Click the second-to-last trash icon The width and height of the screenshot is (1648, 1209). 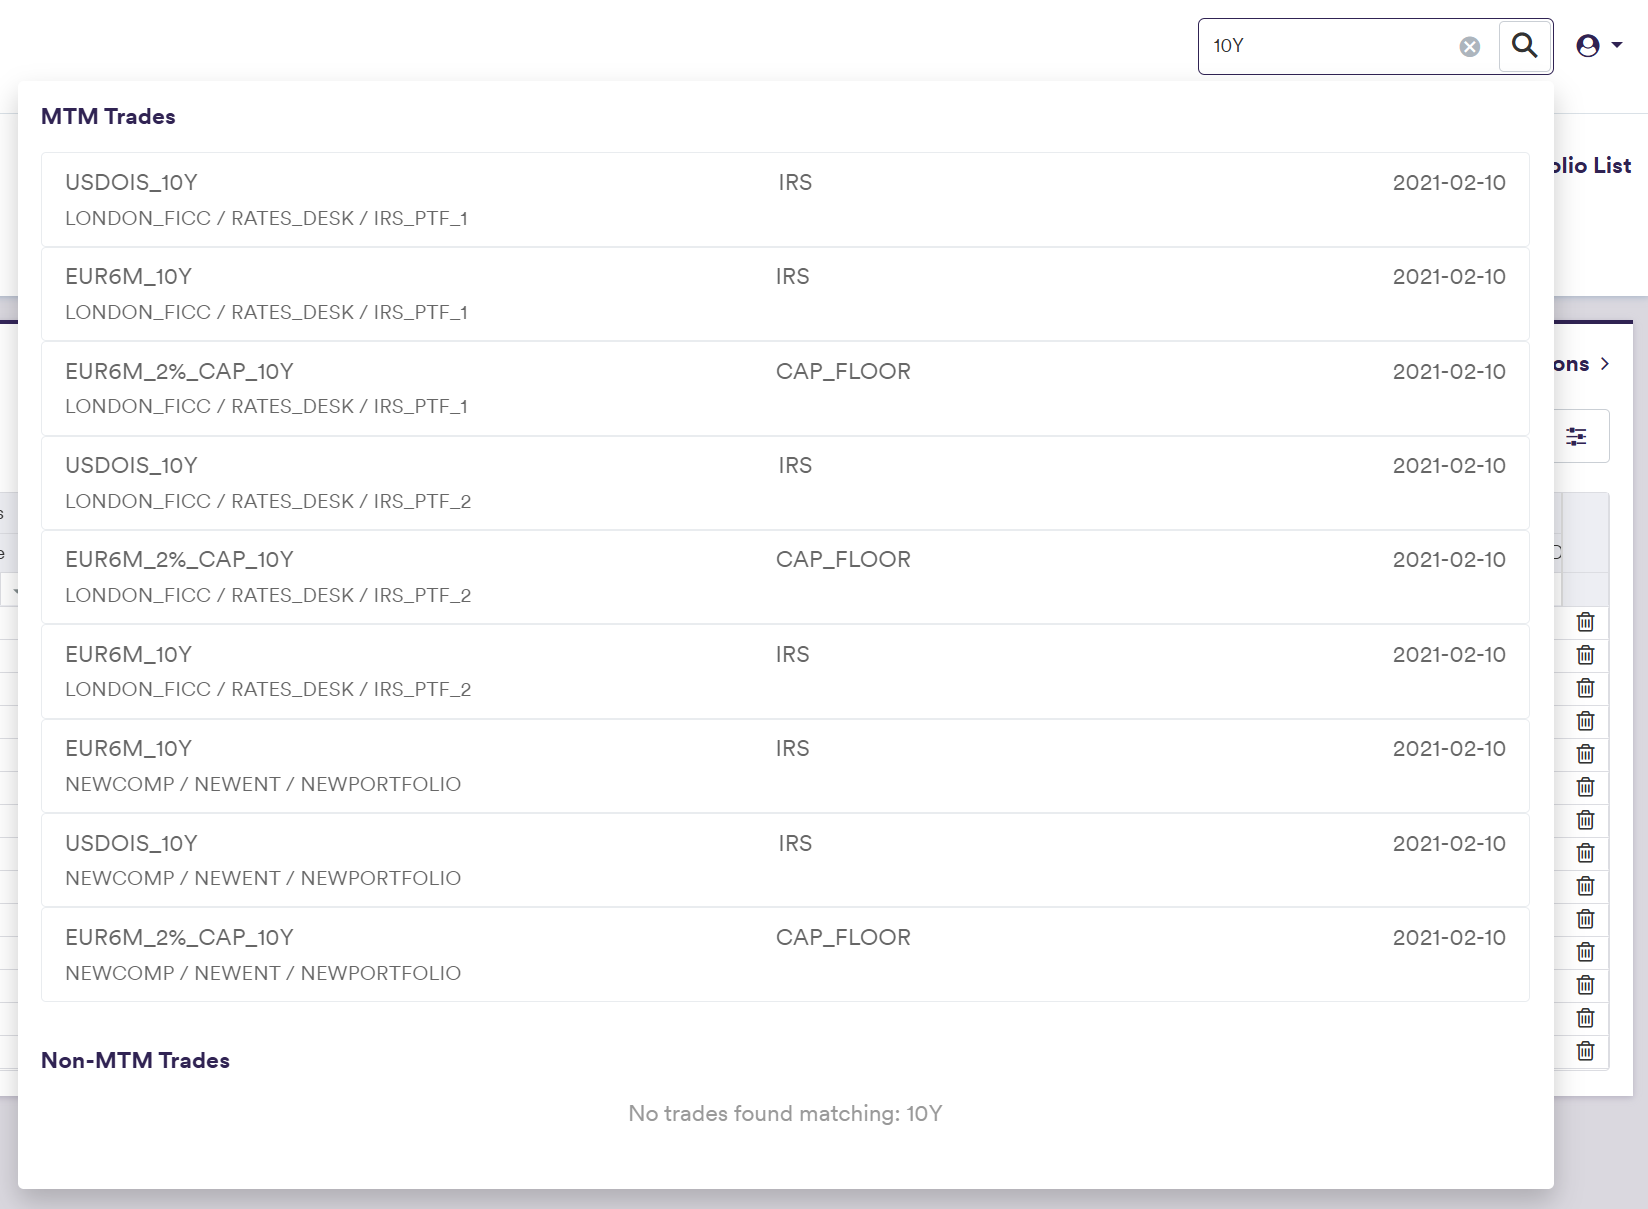pyautogui.click(x=1585, y=1018)
